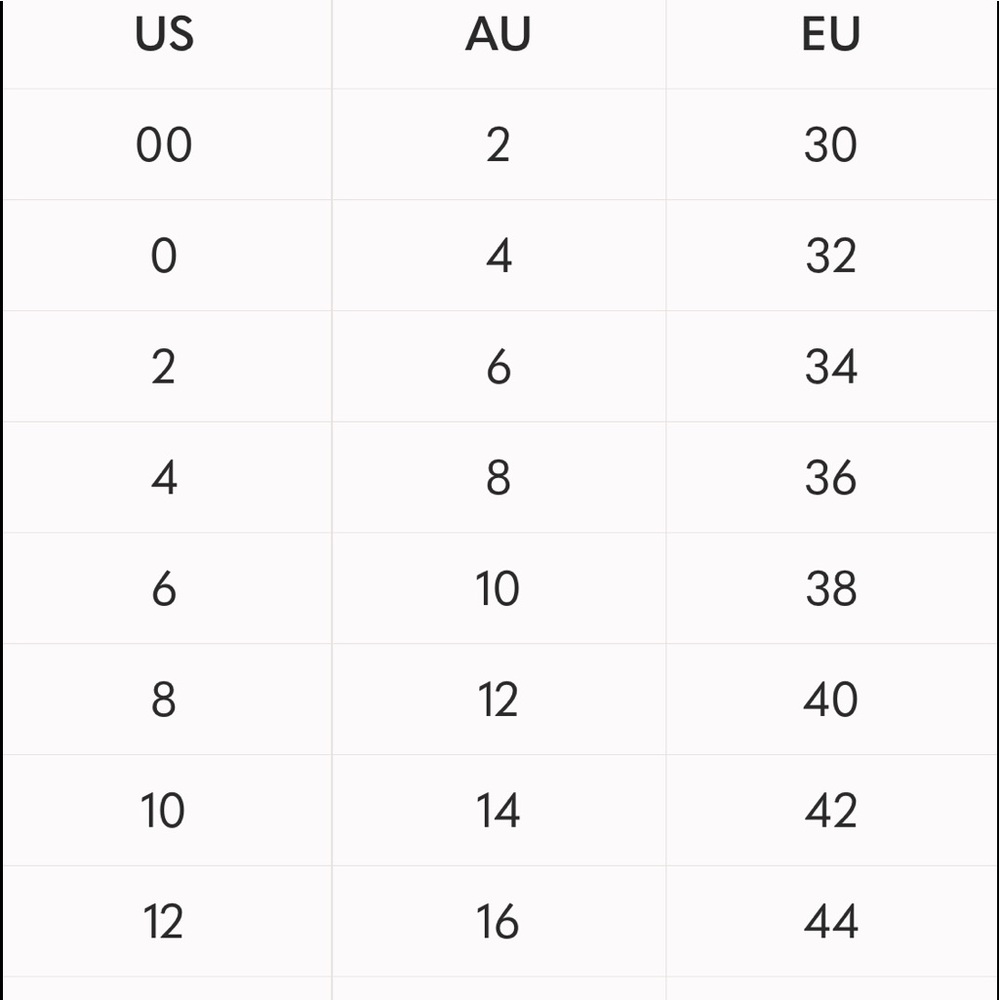Click the EU column header
Image resolution: width=1000 pixels, height=1000 pixels.
(x=831, y=35)
